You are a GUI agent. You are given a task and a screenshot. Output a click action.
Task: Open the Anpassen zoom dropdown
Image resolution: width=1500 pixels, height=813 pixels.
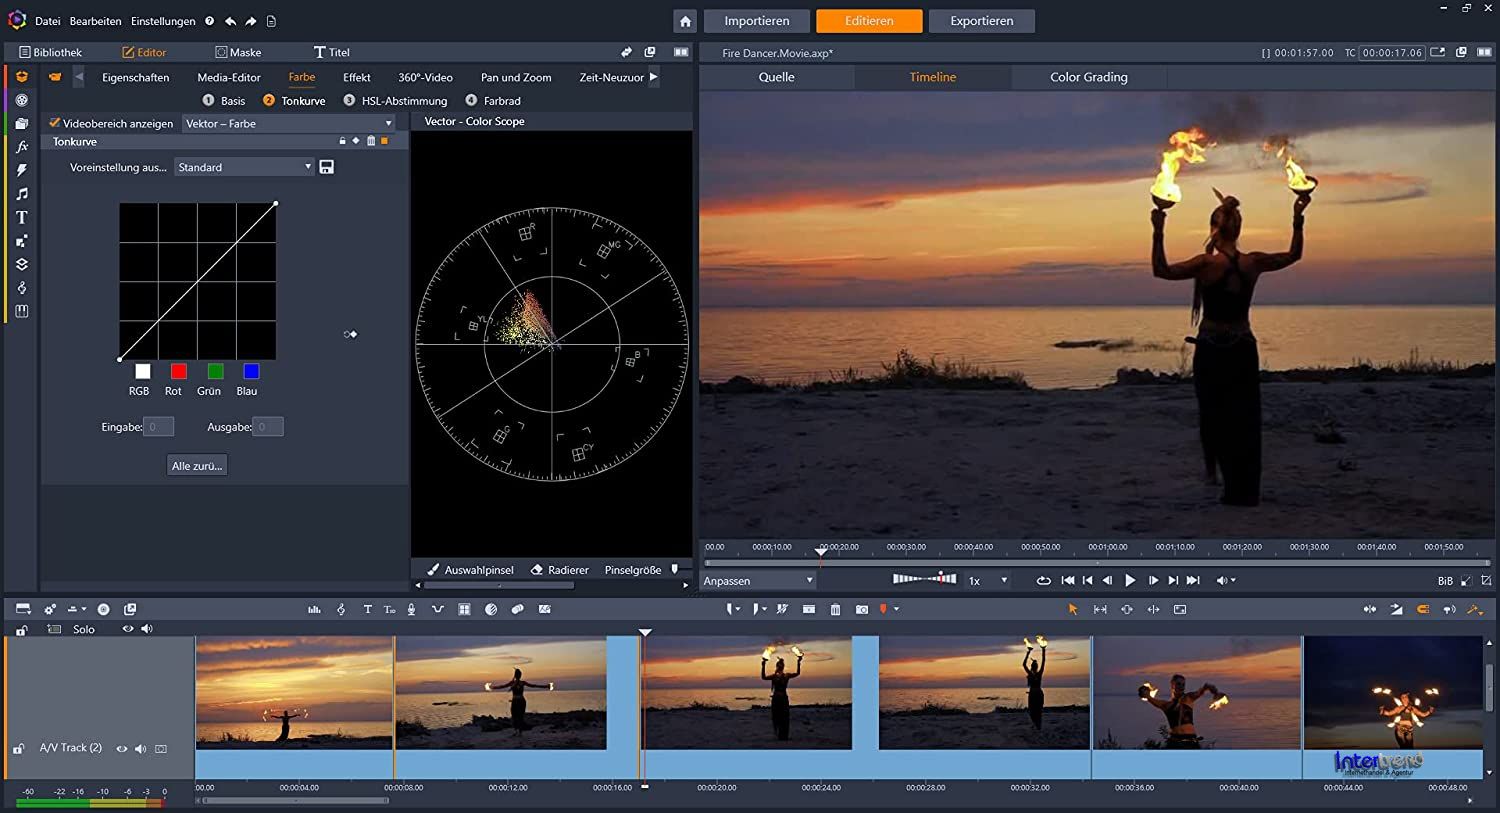(x=758, y=581)
